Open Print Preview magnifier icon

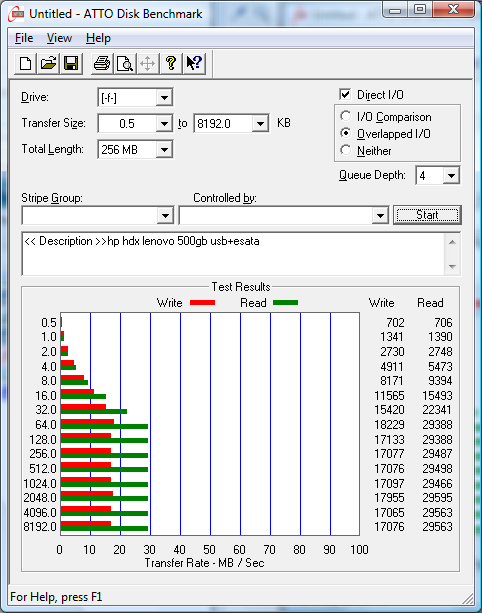(125, 63)
